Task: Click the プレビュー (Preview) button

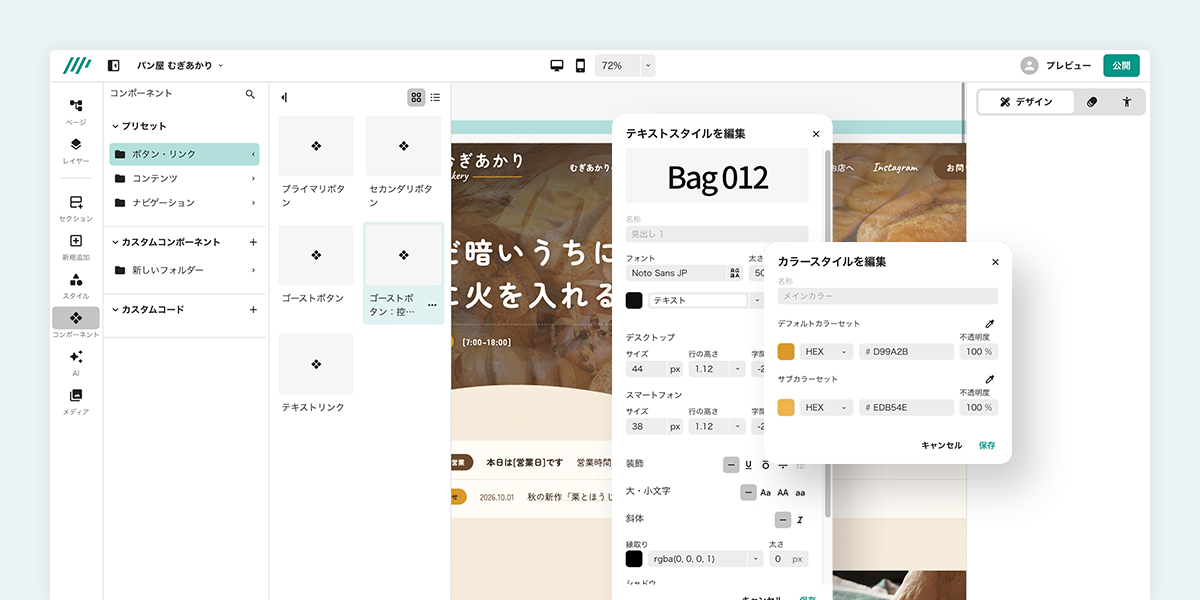Action: [x=1068, y=65]
